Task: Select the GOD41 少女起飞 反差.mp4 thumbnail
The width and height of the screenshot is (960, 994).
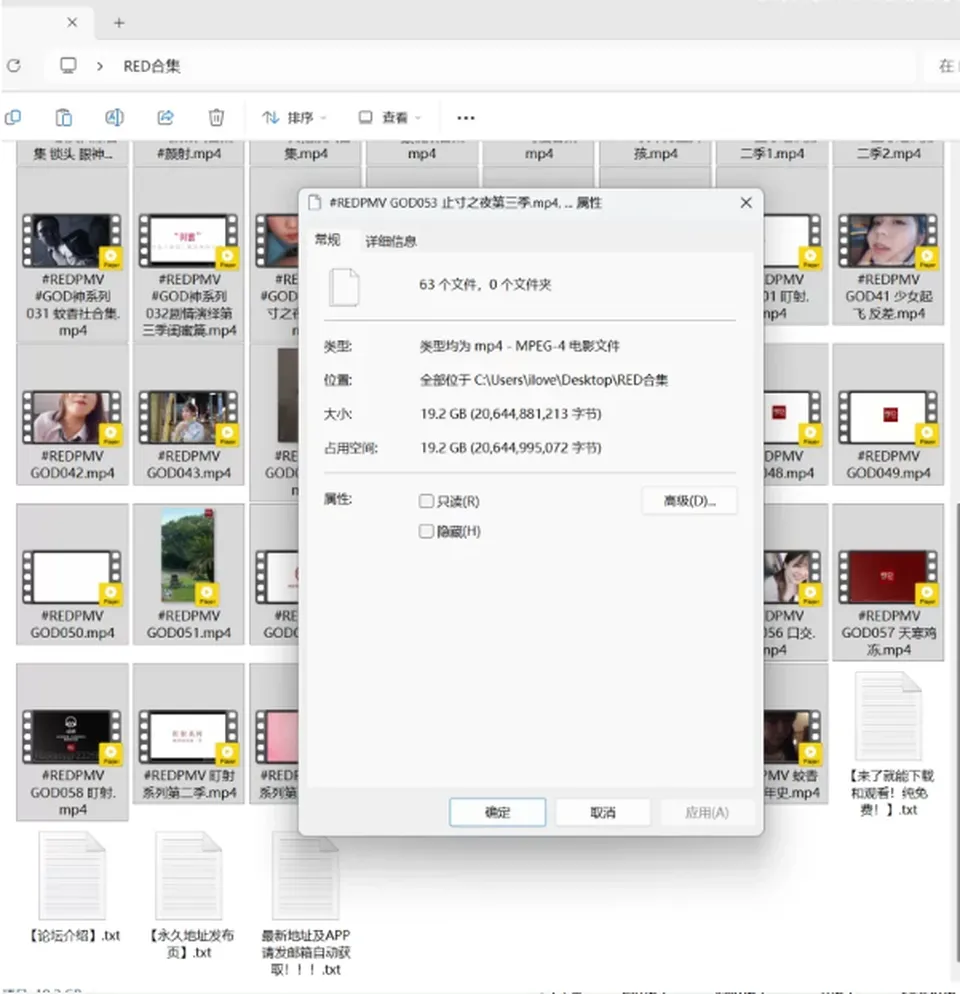Action: 888,240
